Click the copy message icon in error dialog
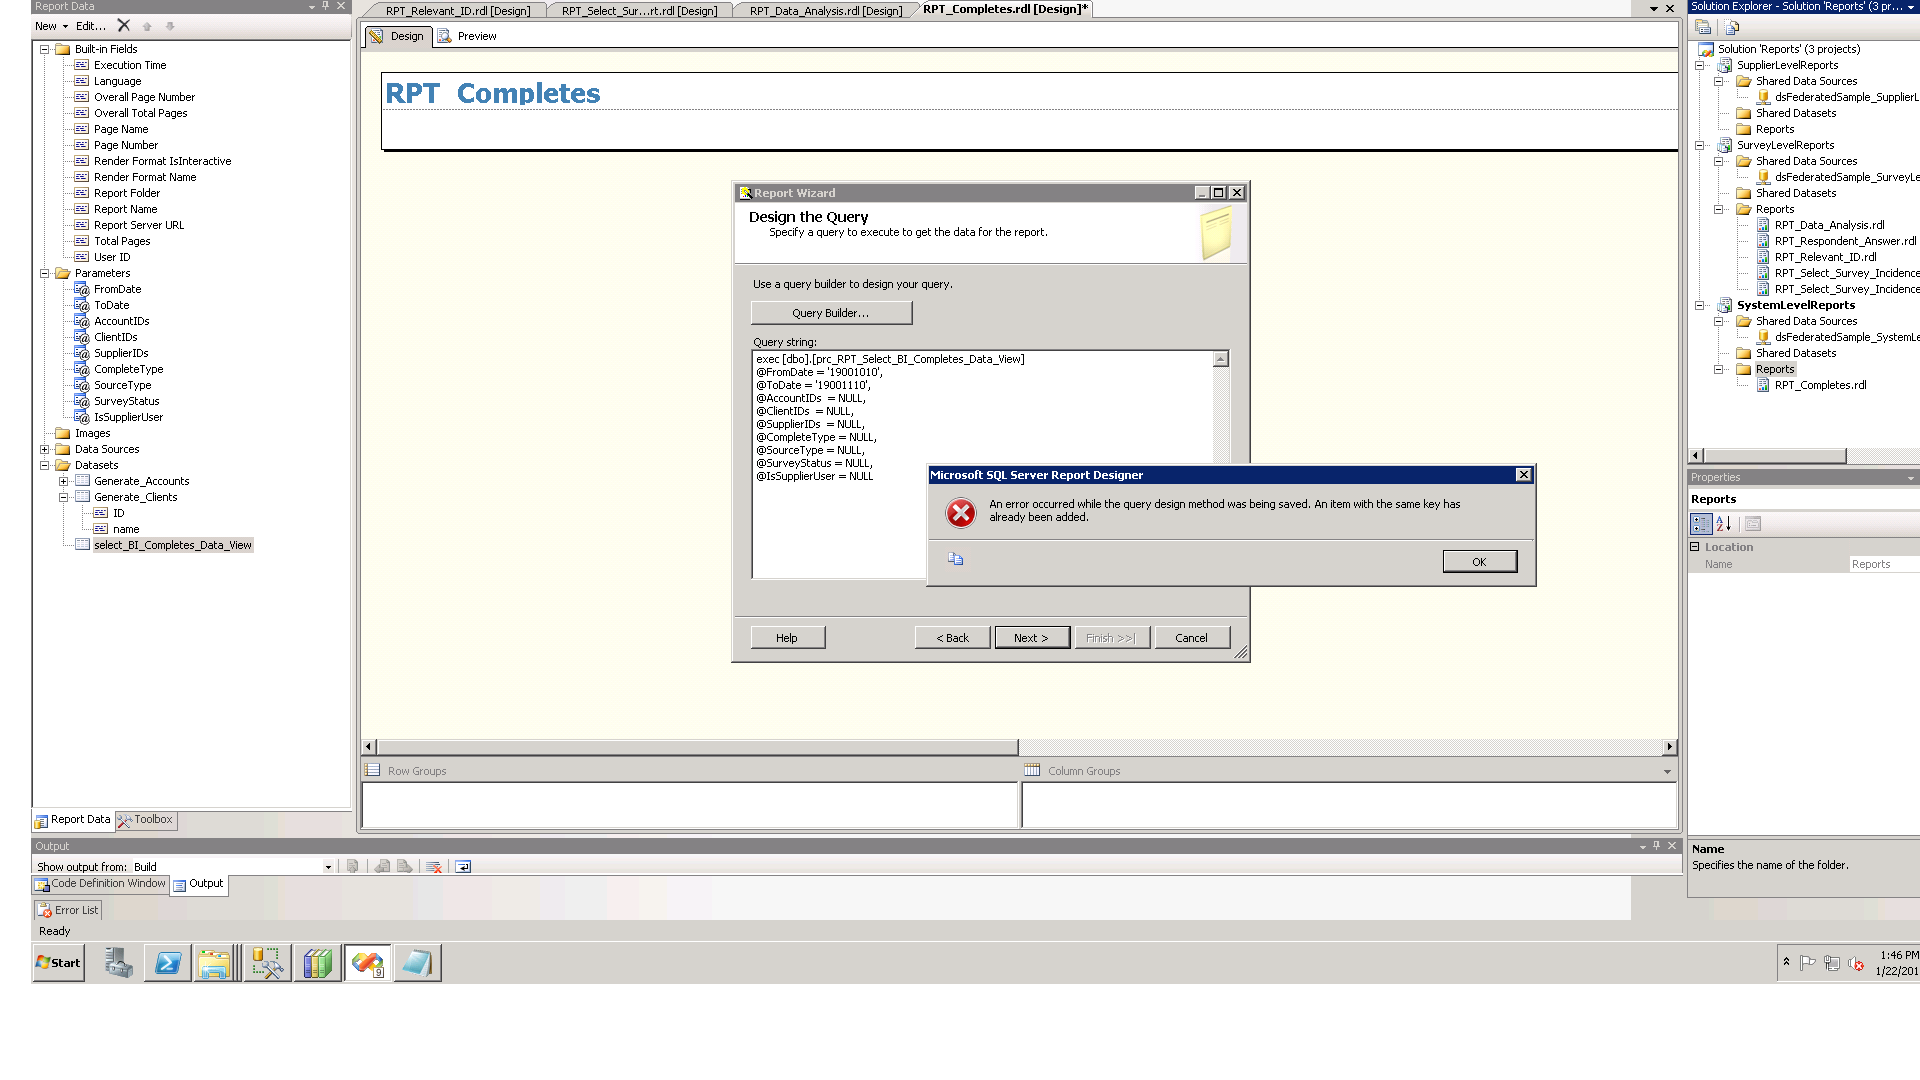 (956, 559)
